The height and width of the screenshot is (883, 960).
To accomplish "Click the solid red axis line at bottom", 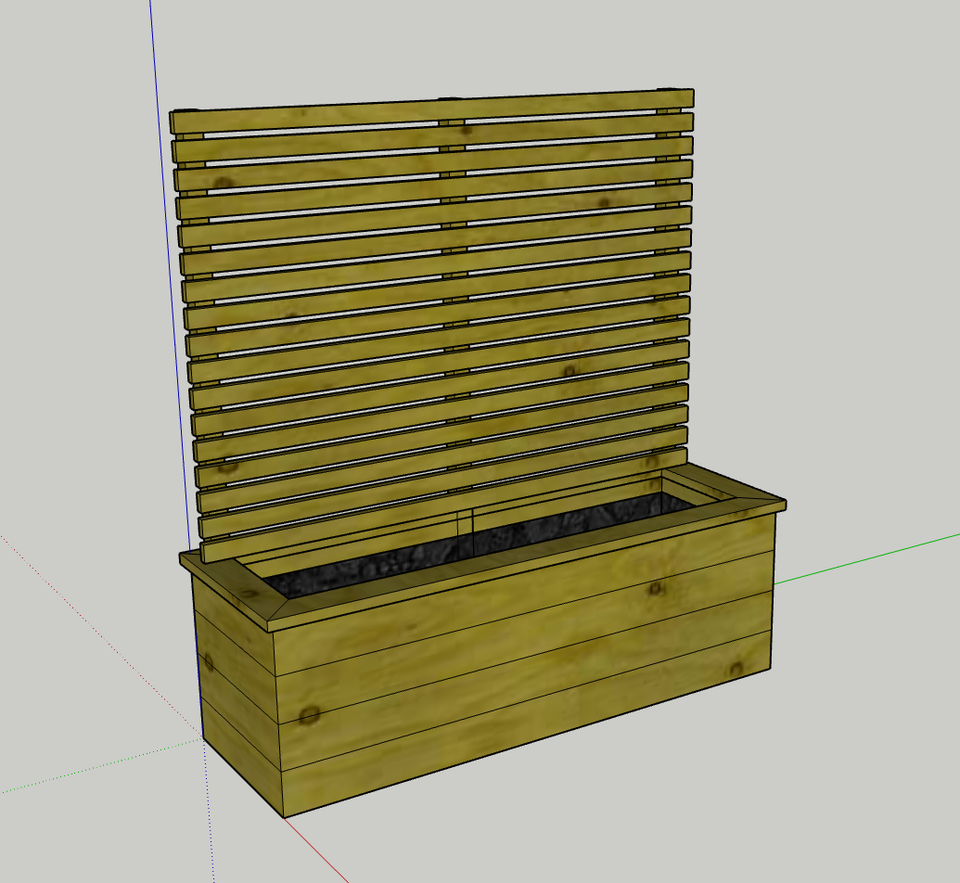I will tap(317, 850).
